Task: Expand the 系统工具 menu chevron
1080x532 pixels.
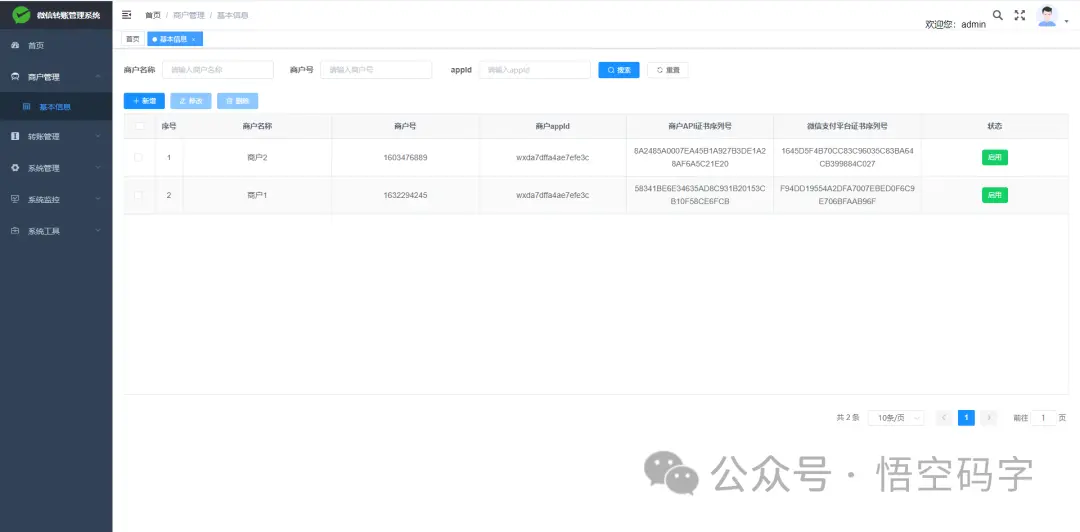Action: coord(98,230)
